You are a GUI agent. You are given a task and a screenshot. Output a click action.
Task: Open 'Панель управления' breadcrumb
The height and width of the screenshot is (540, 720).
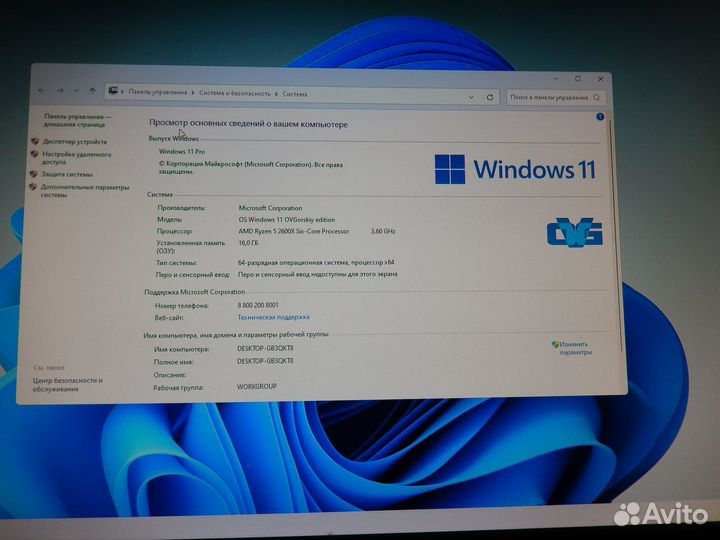(158, 92)
